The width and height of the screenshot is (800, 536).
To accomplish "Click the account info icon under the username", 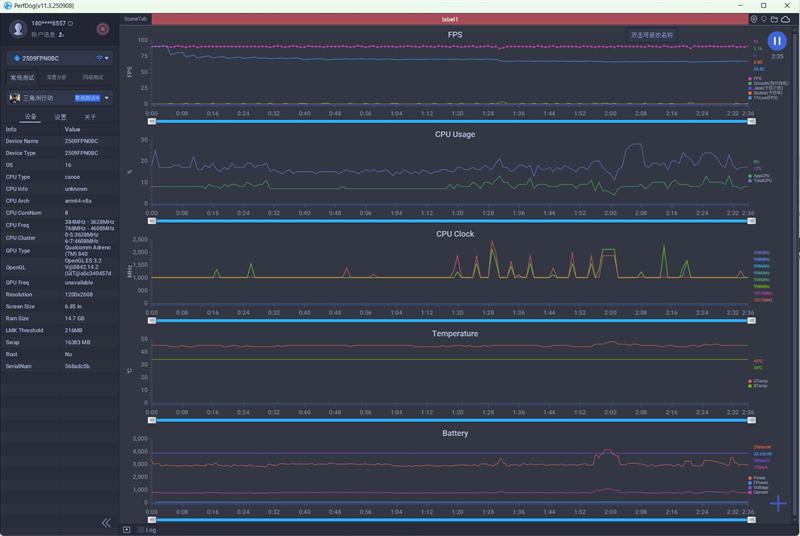I will coord(62,34).
